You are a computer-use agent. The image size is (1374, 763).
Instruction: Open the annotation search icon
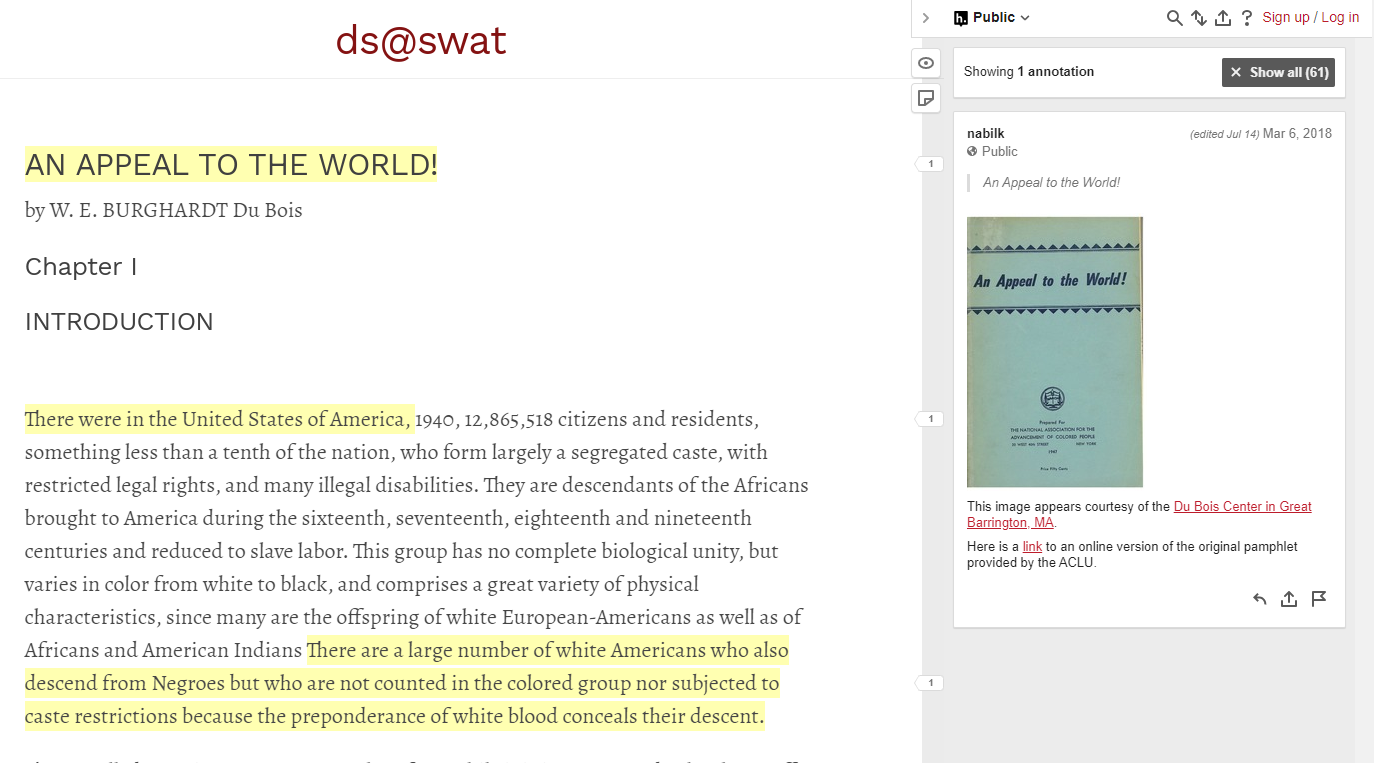click(1175, 18)
